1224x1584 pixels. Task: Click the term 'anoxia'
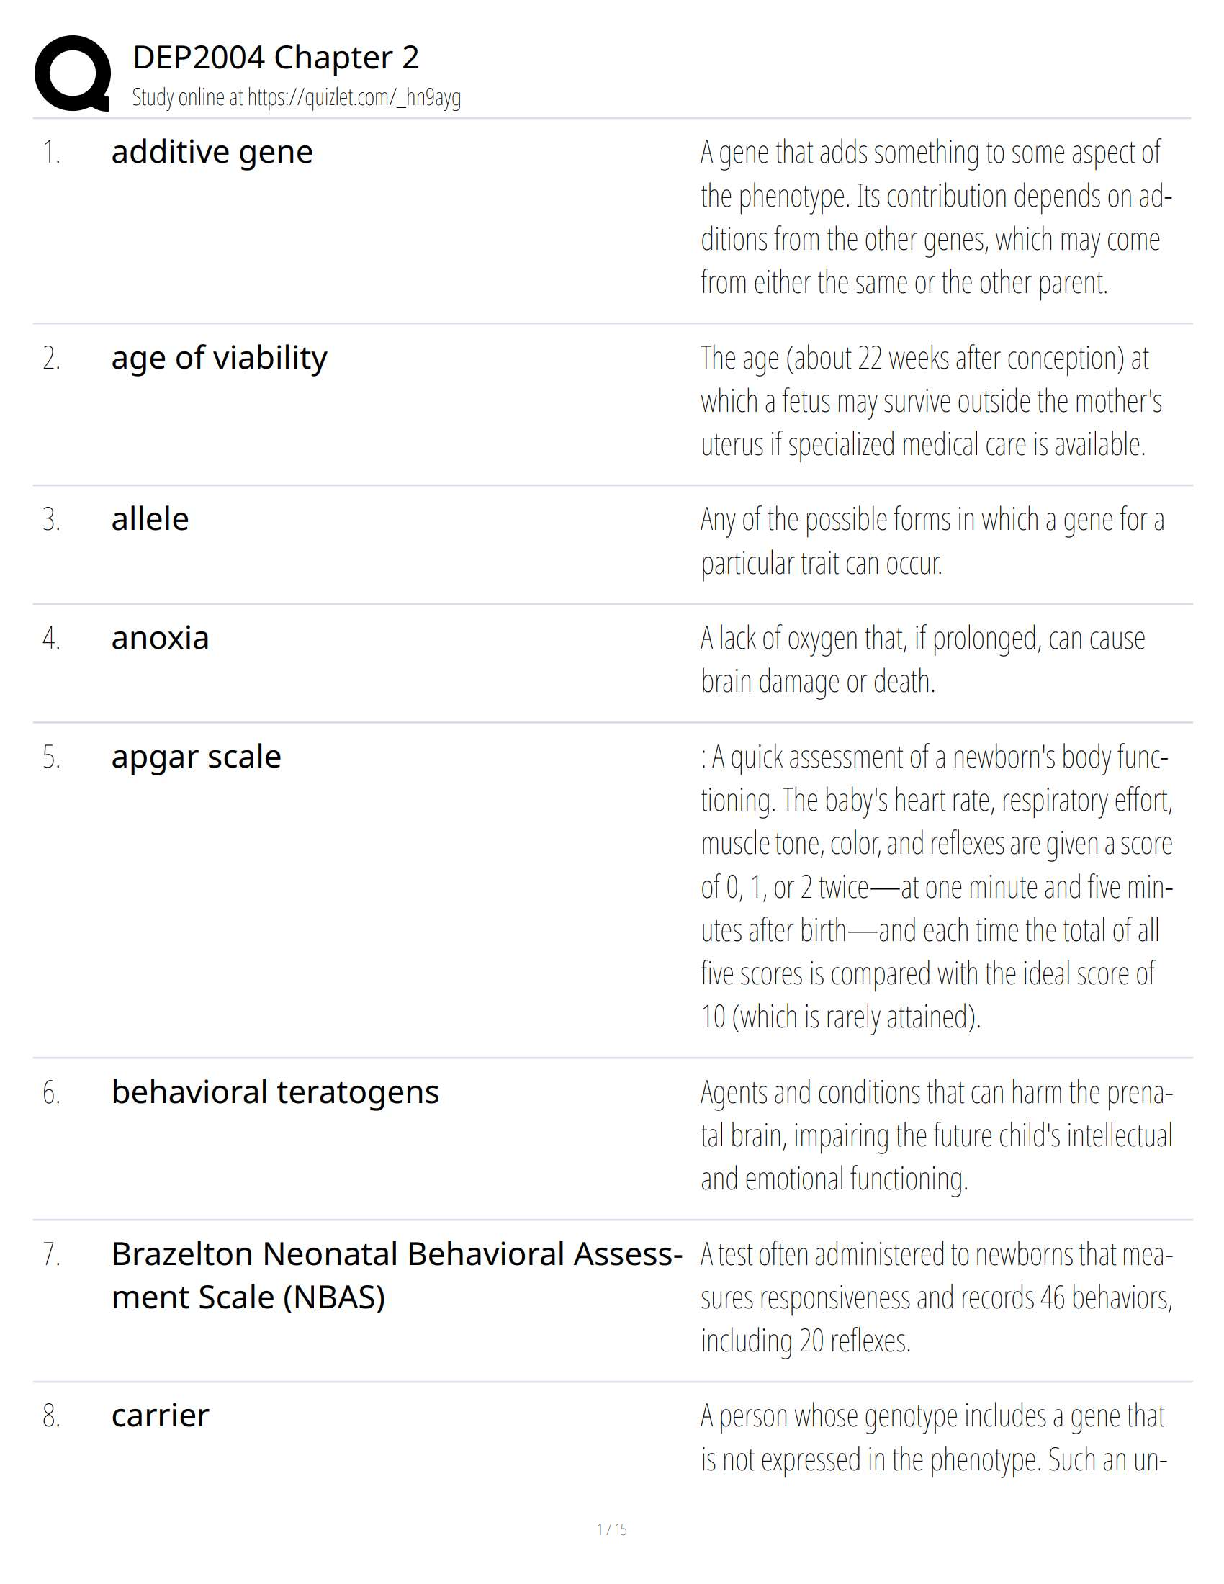160,638
